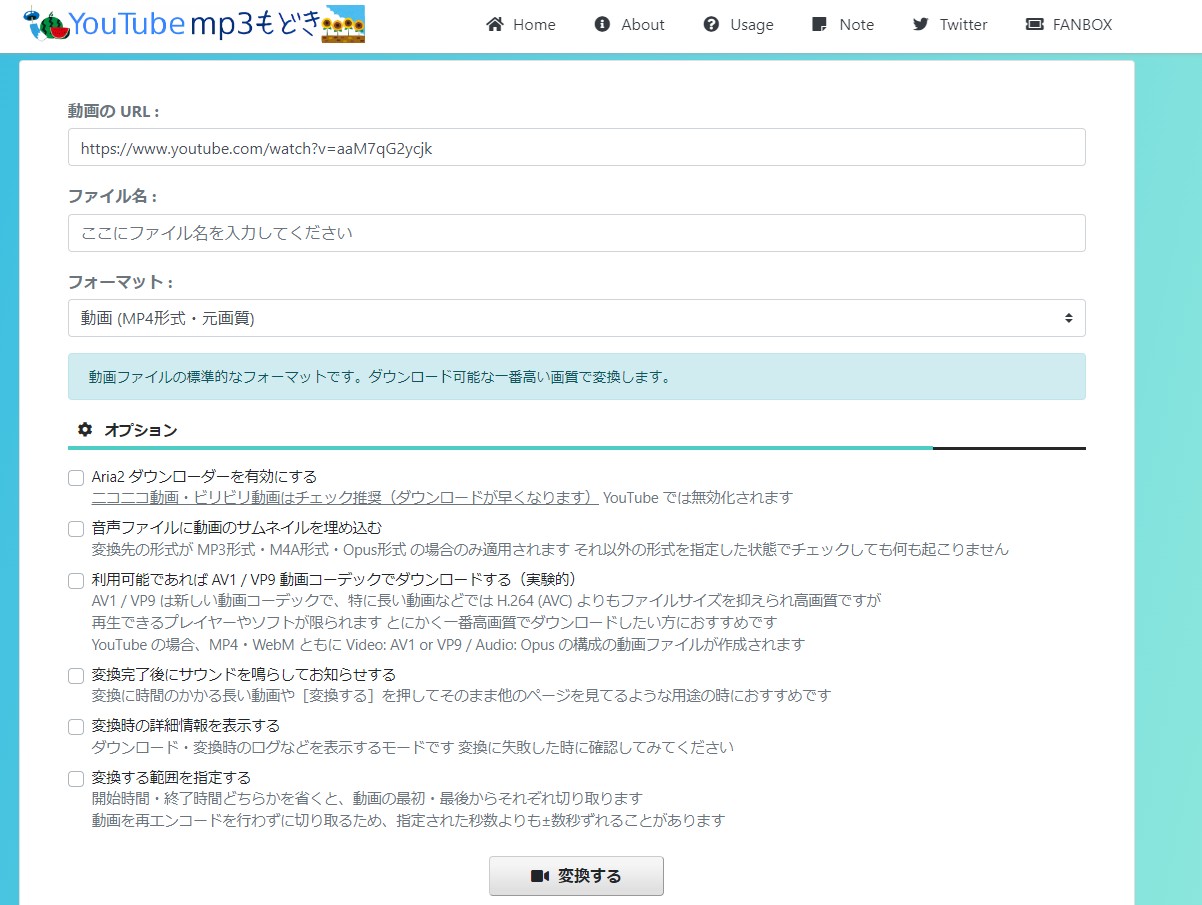
Task: Enable the Aria2 ダウンローダー checkbox
Action: click(x=76, y=477)
